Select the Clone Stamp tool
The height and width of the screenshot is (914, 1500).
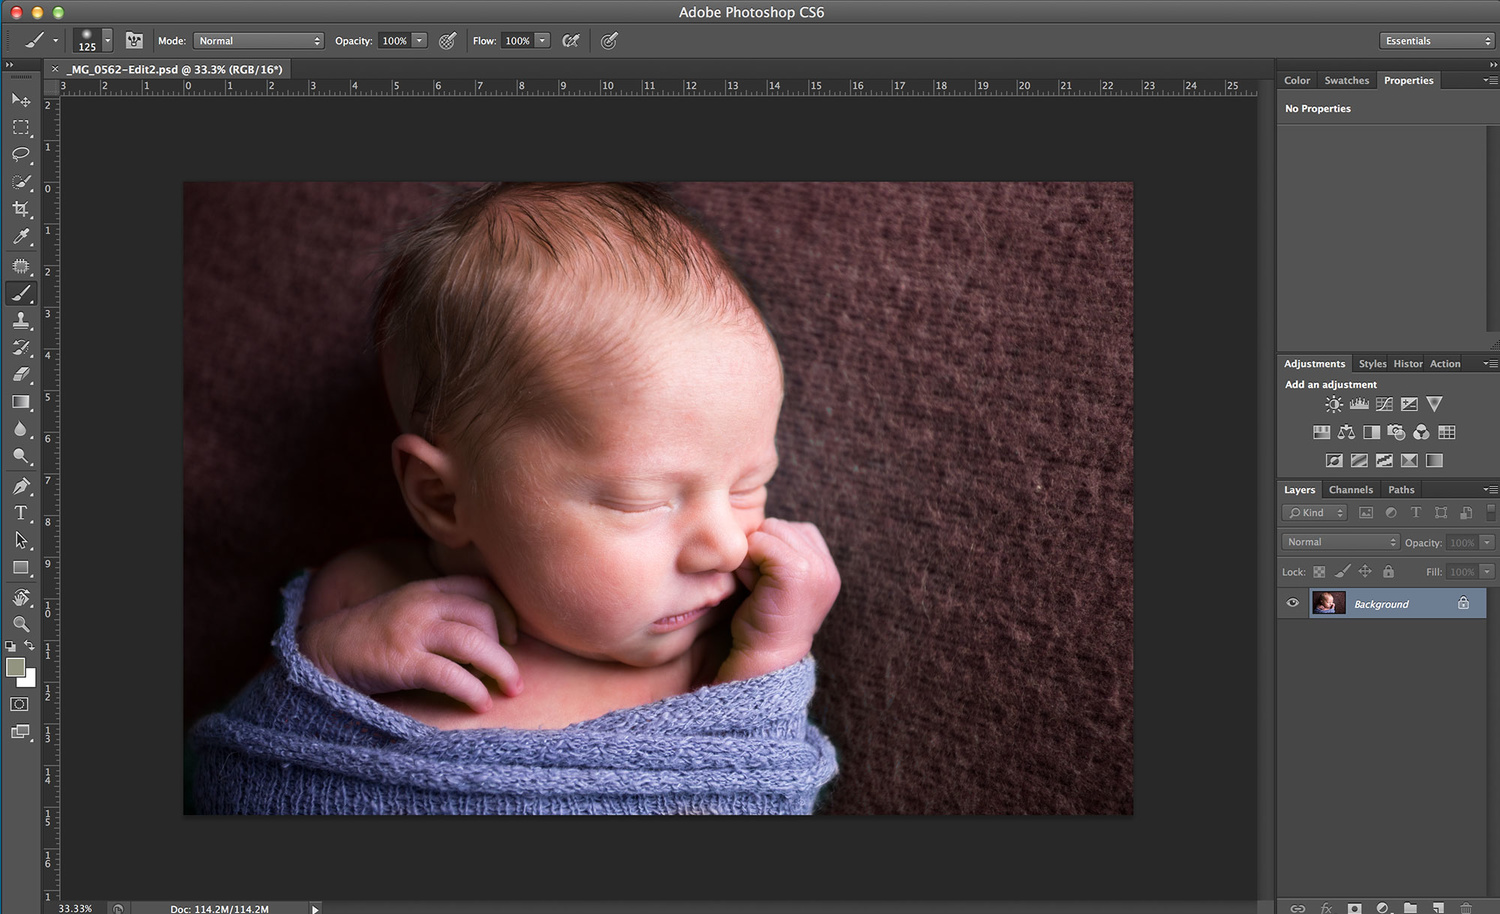tap(21, 320)
